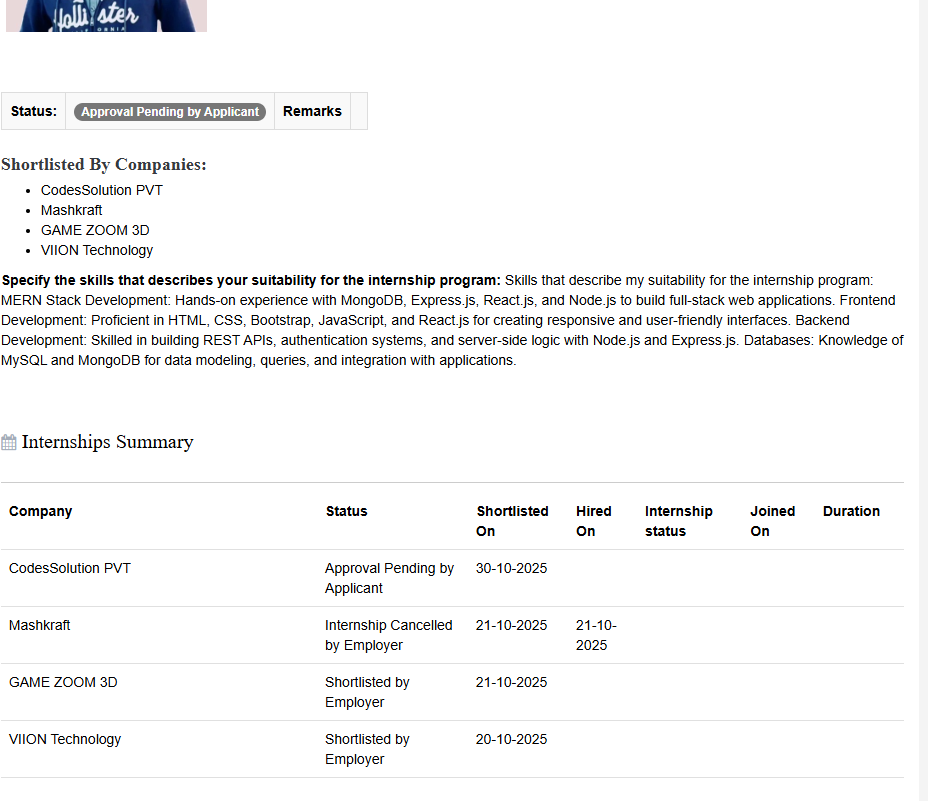This screenshot has width=928, height=801.
Task: Click the Joined On column header
Action: click(772, 521)
